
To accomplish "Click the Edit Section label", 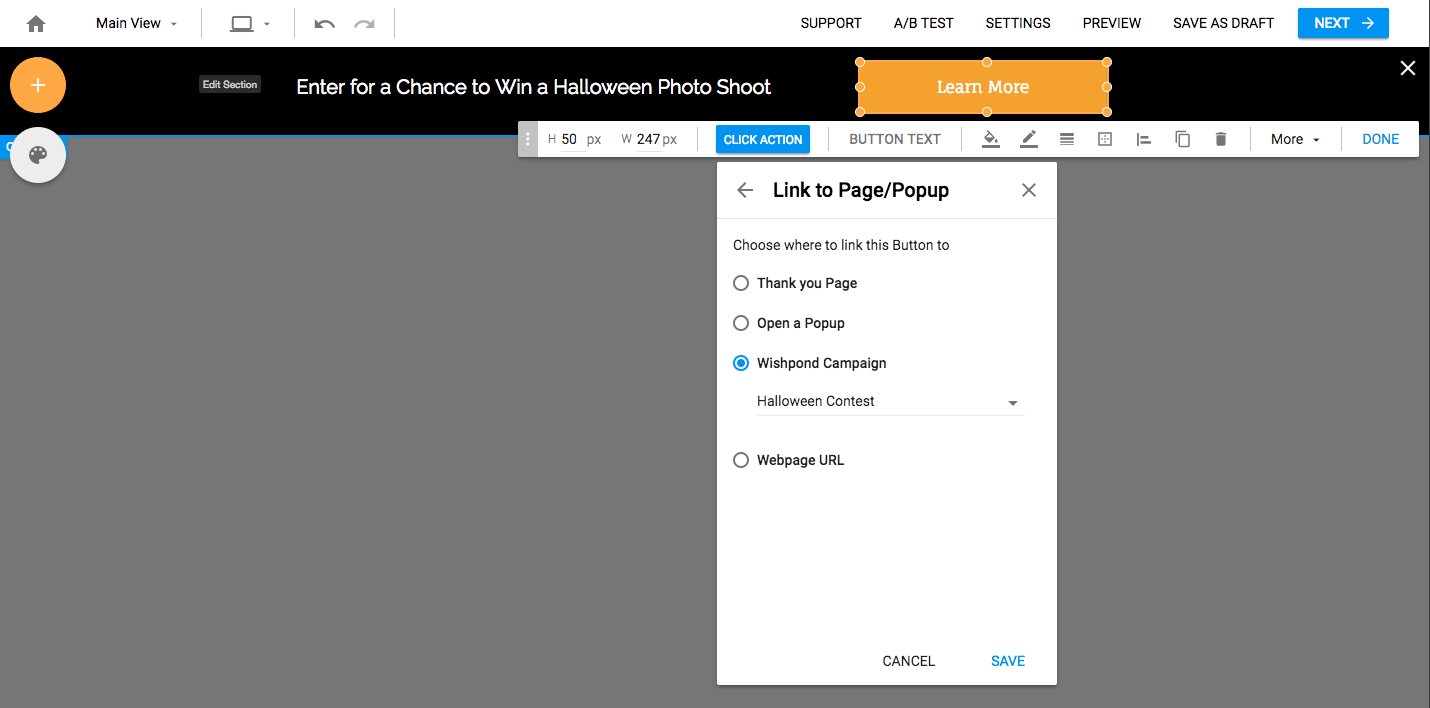I will (x=229, y=84).
